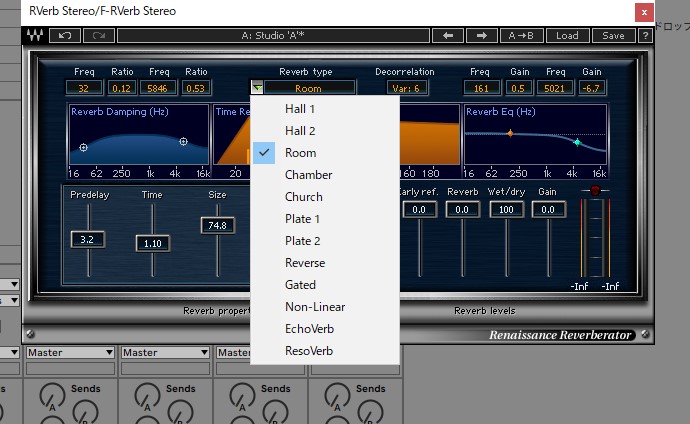
Task: Choose Hall 1 reverb type
Action: [x=325, y=109]
